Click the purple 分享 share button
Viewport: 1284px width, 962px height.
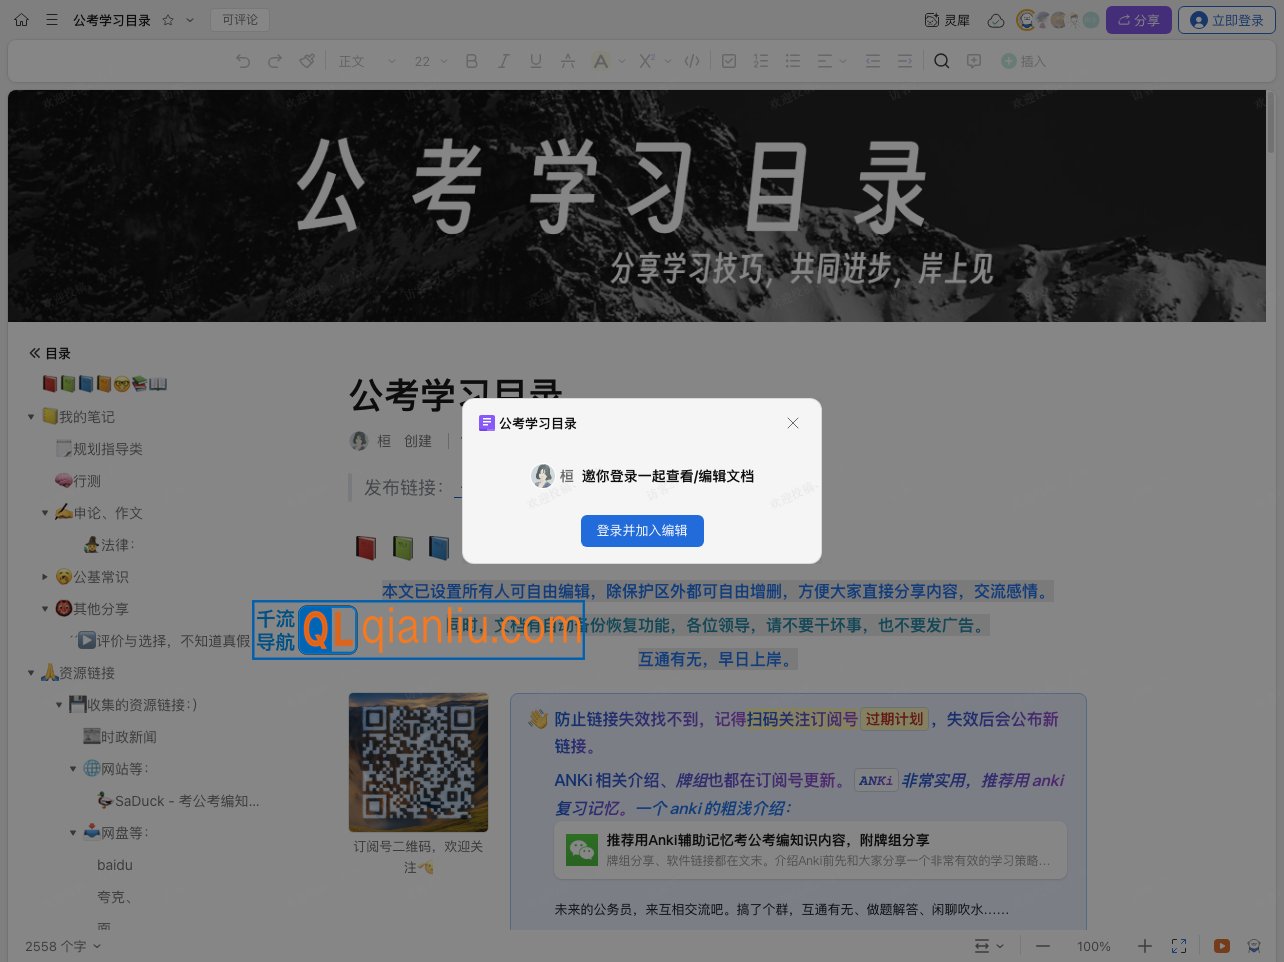tap(1138, 19)
